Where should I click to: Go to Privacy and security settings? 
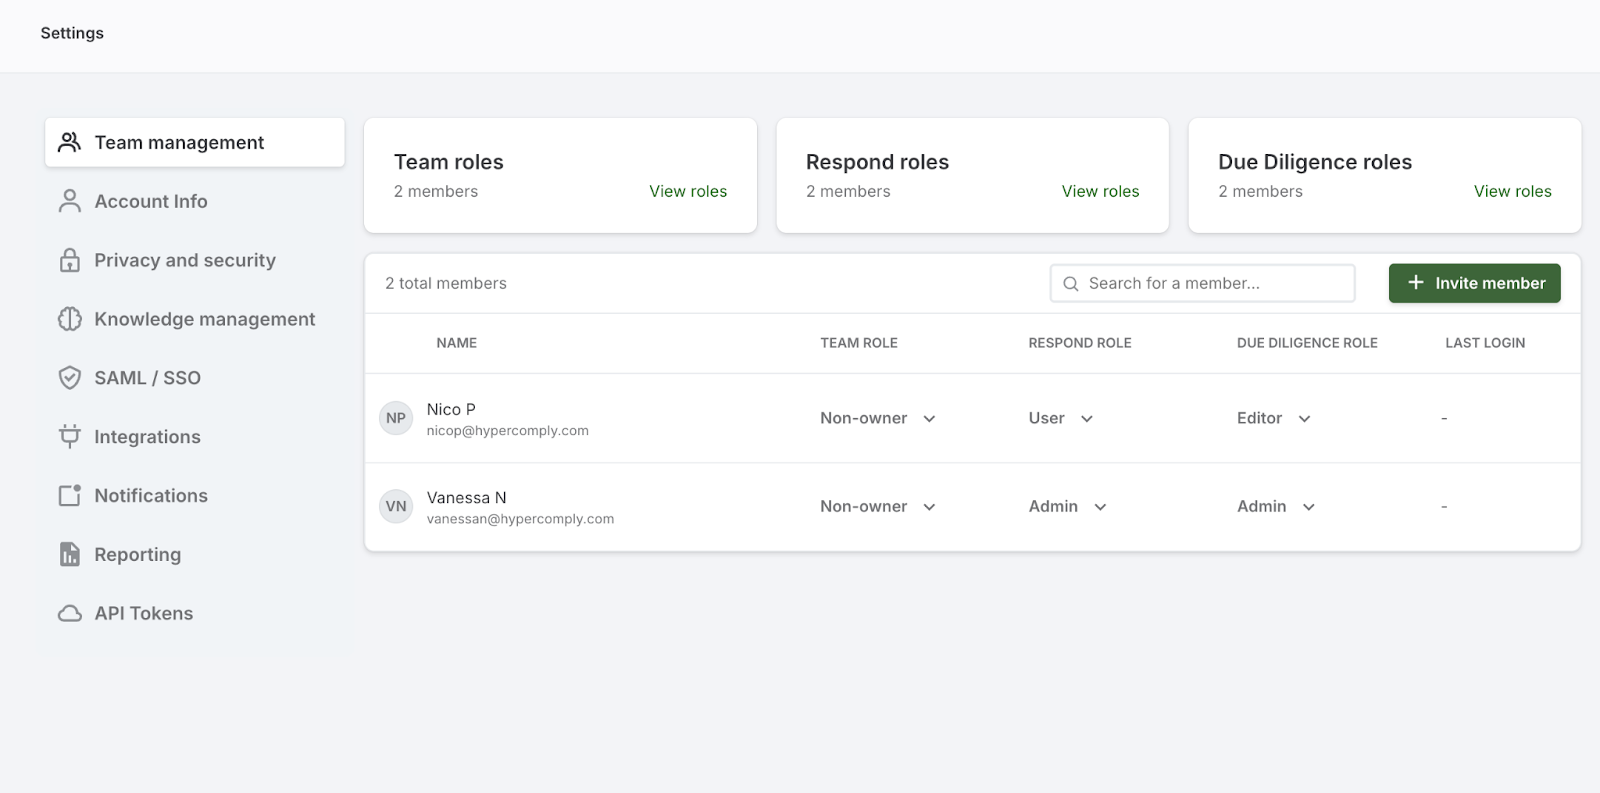195,260
